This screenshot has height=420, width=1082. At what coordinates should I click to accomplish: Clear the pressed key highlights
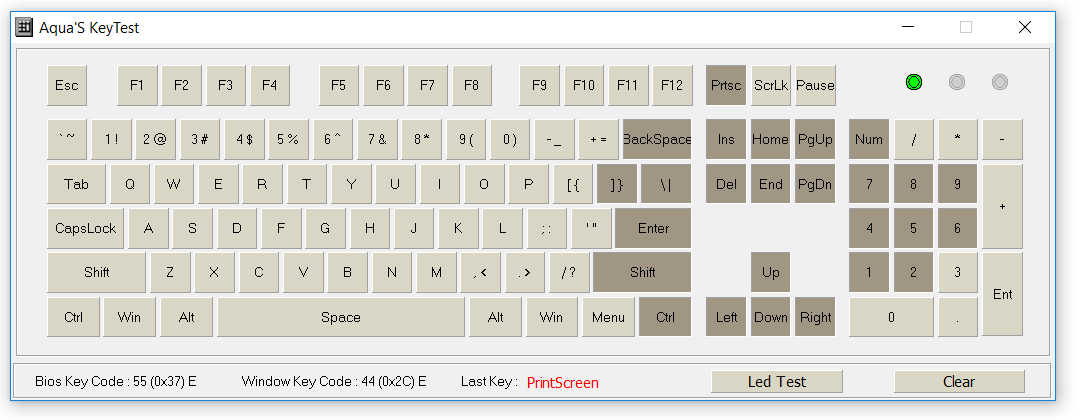click(959, 381)
